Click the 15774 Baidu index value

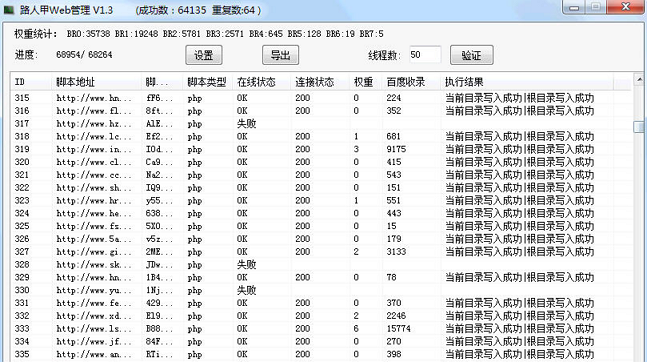coord(399,328)
